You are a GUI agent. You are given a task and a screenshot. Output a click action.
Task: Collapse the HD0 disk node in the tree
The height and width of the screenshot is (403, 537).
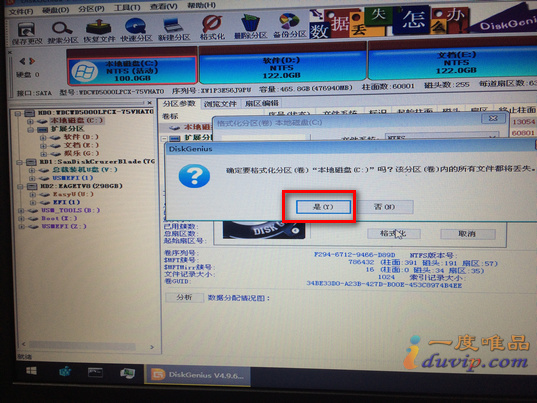[18, 113]
